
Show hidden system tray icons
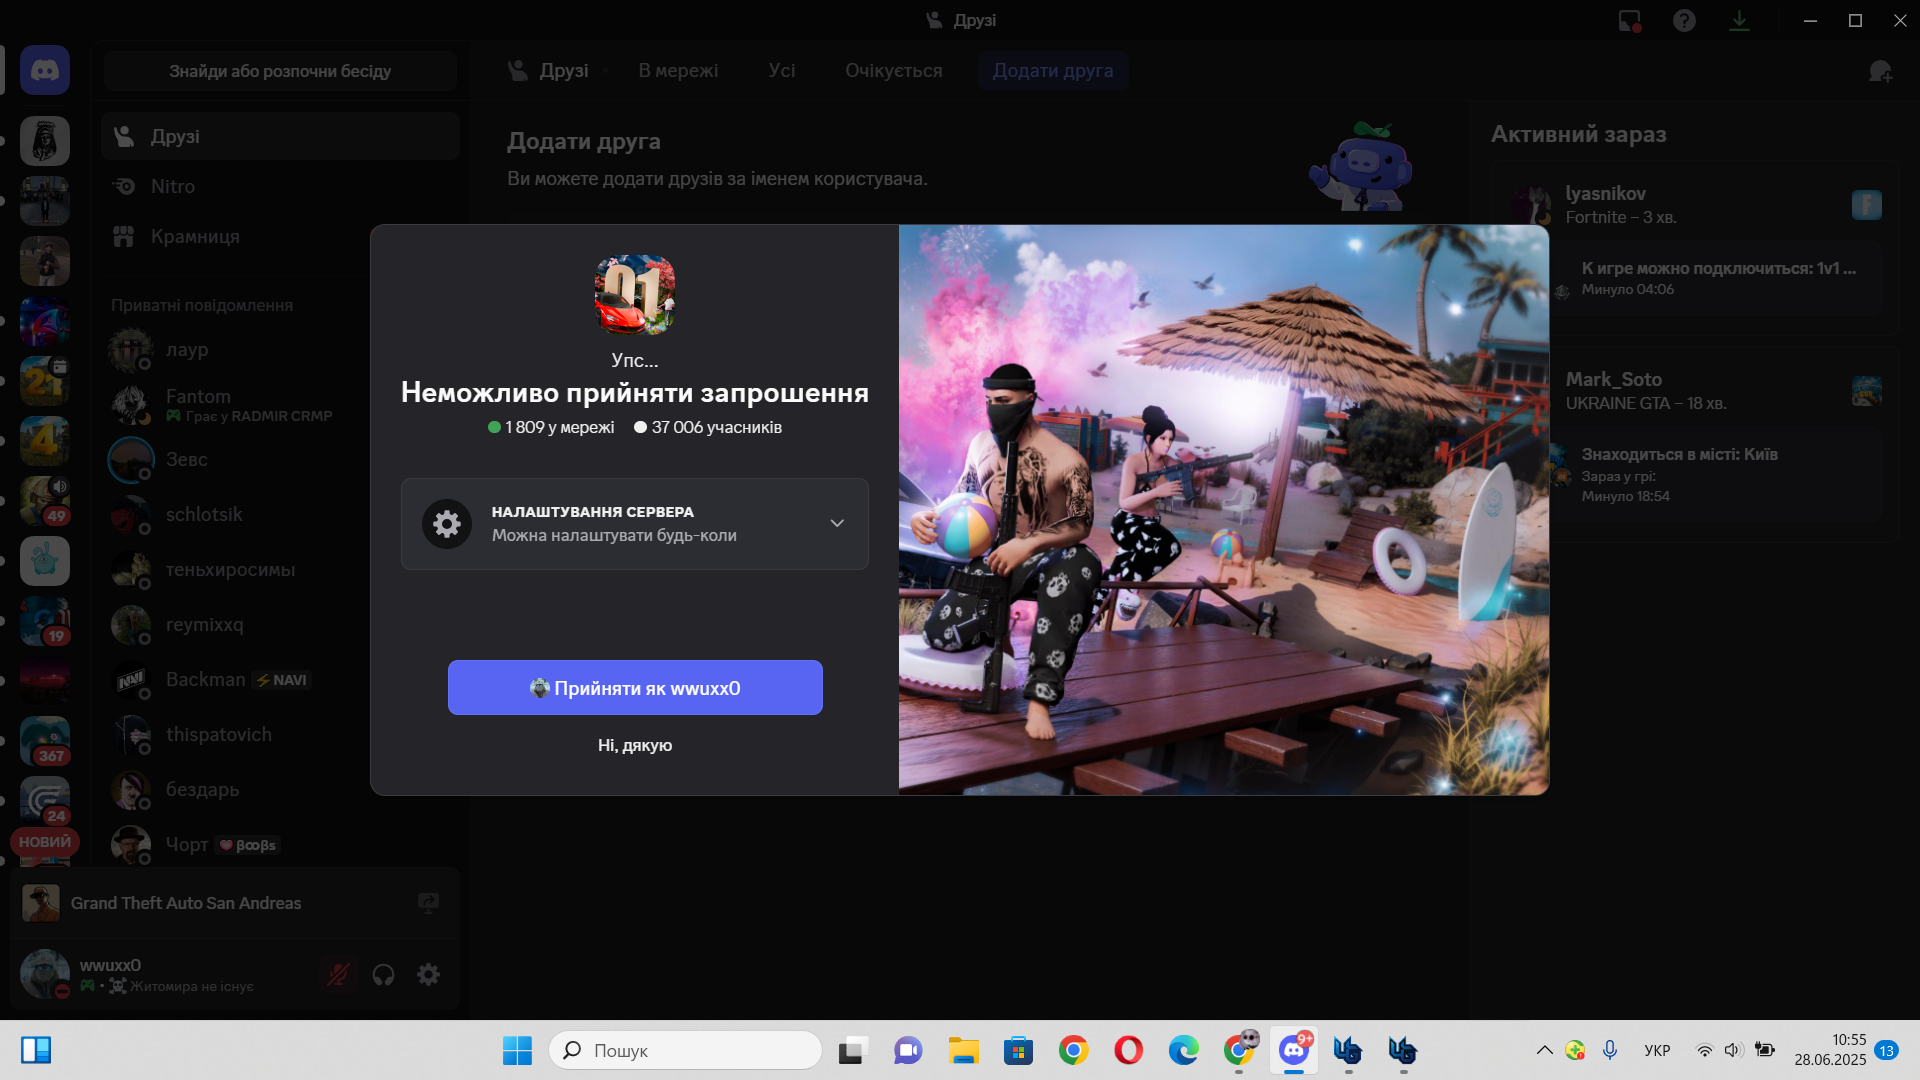pos(1545,1050)
